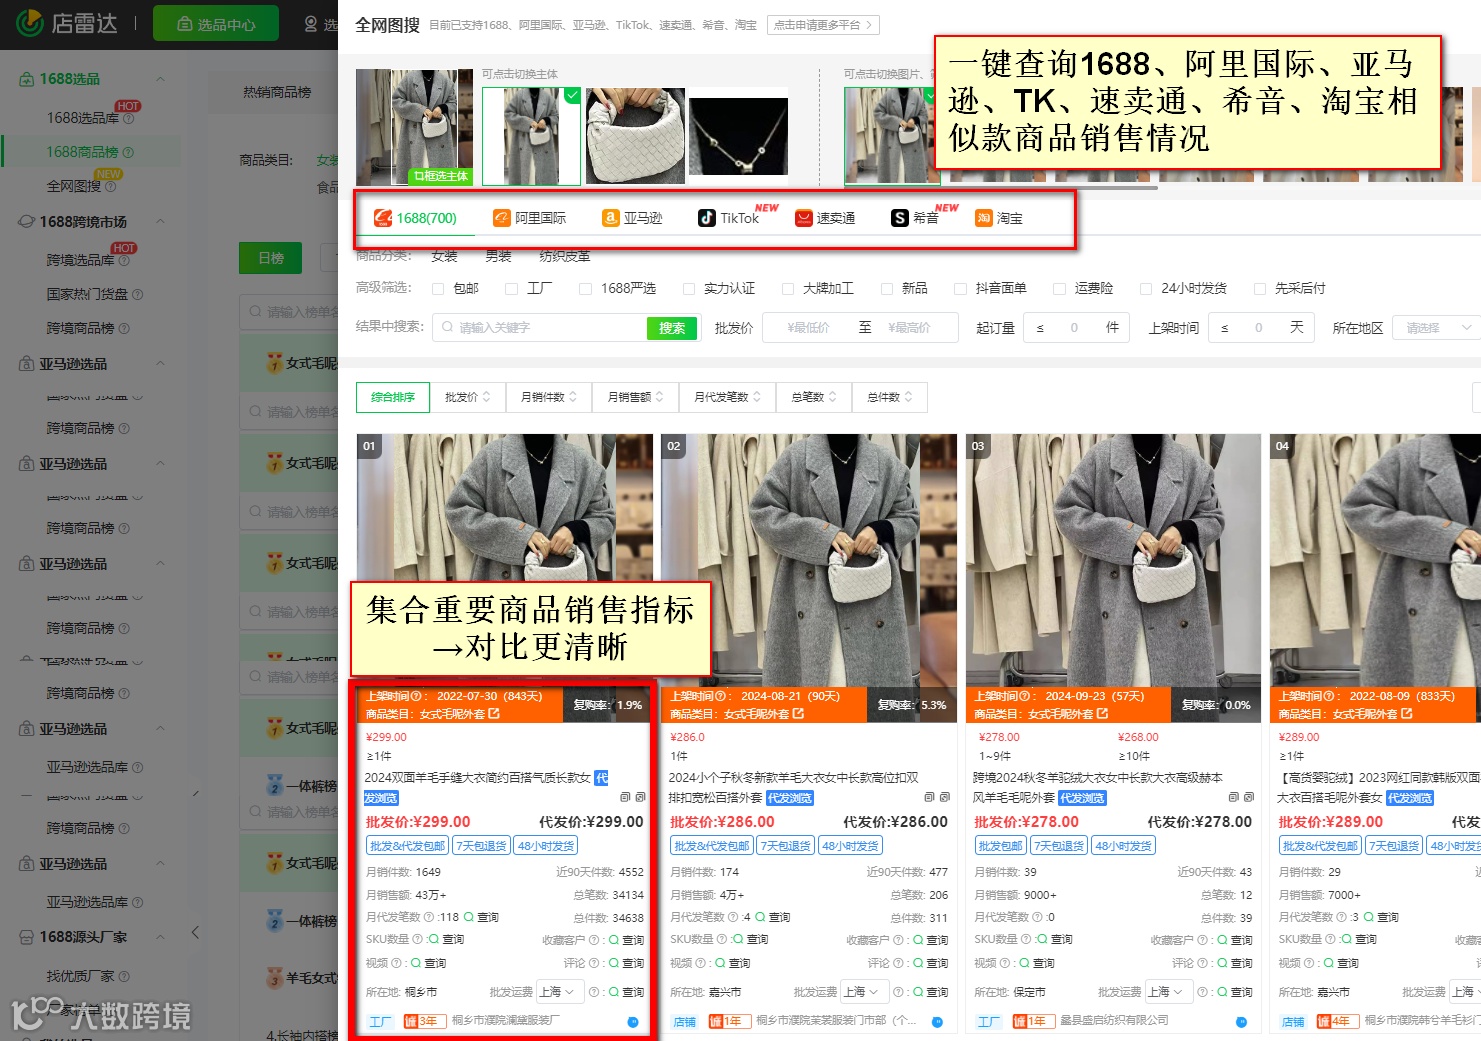This screenshot has width=1481, height=1041.
Task: Switch to the TikTok platform tab
Action: click(729, 218)
